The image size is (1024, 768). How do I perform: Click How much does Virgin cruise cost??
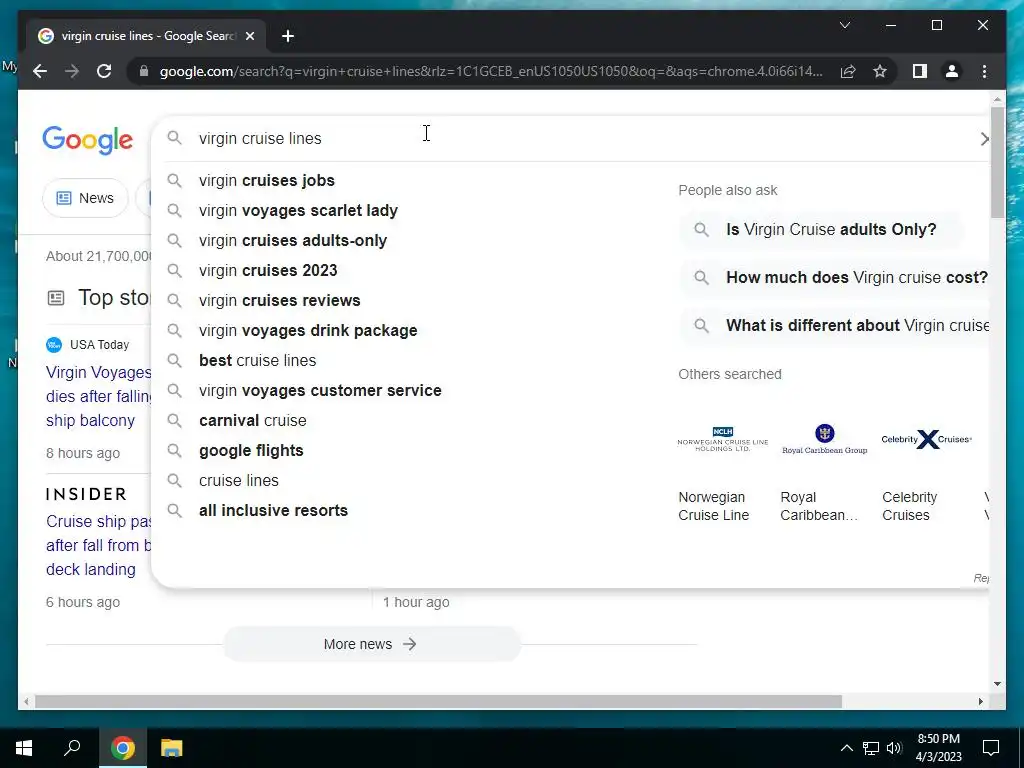(835, 278)
